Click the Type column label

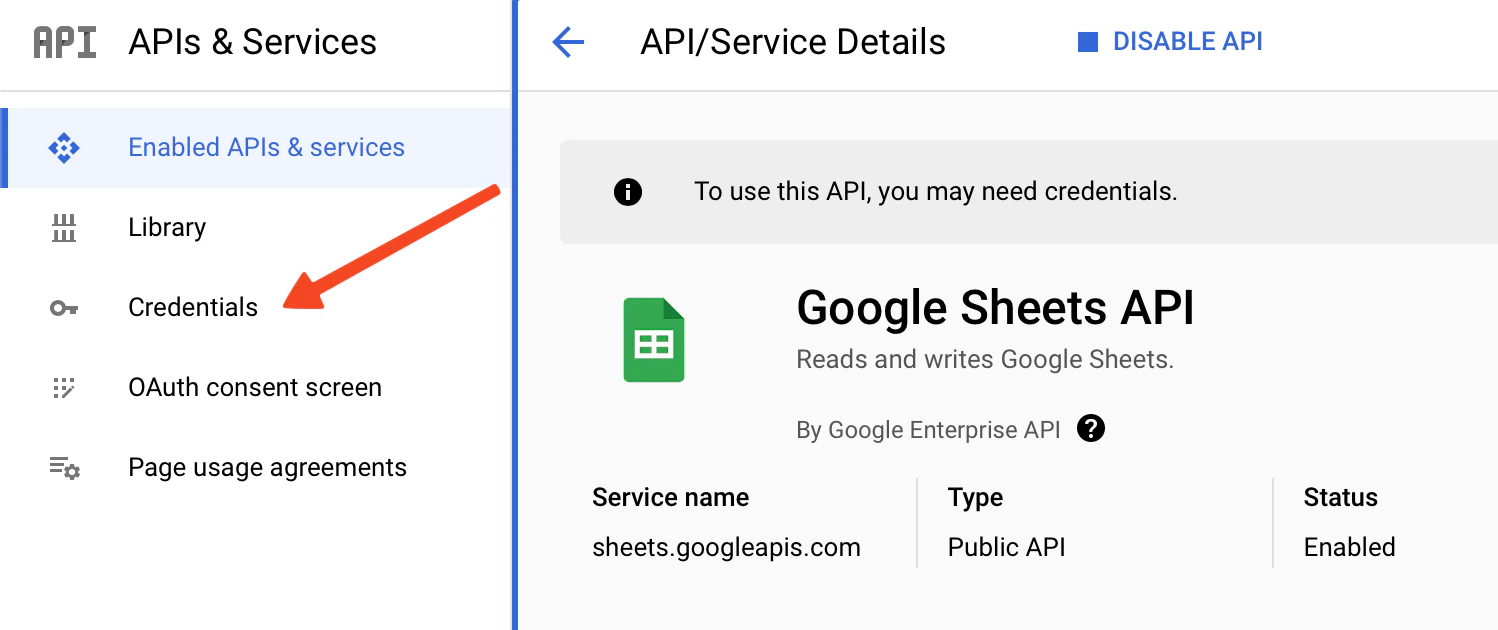[975, 498]
